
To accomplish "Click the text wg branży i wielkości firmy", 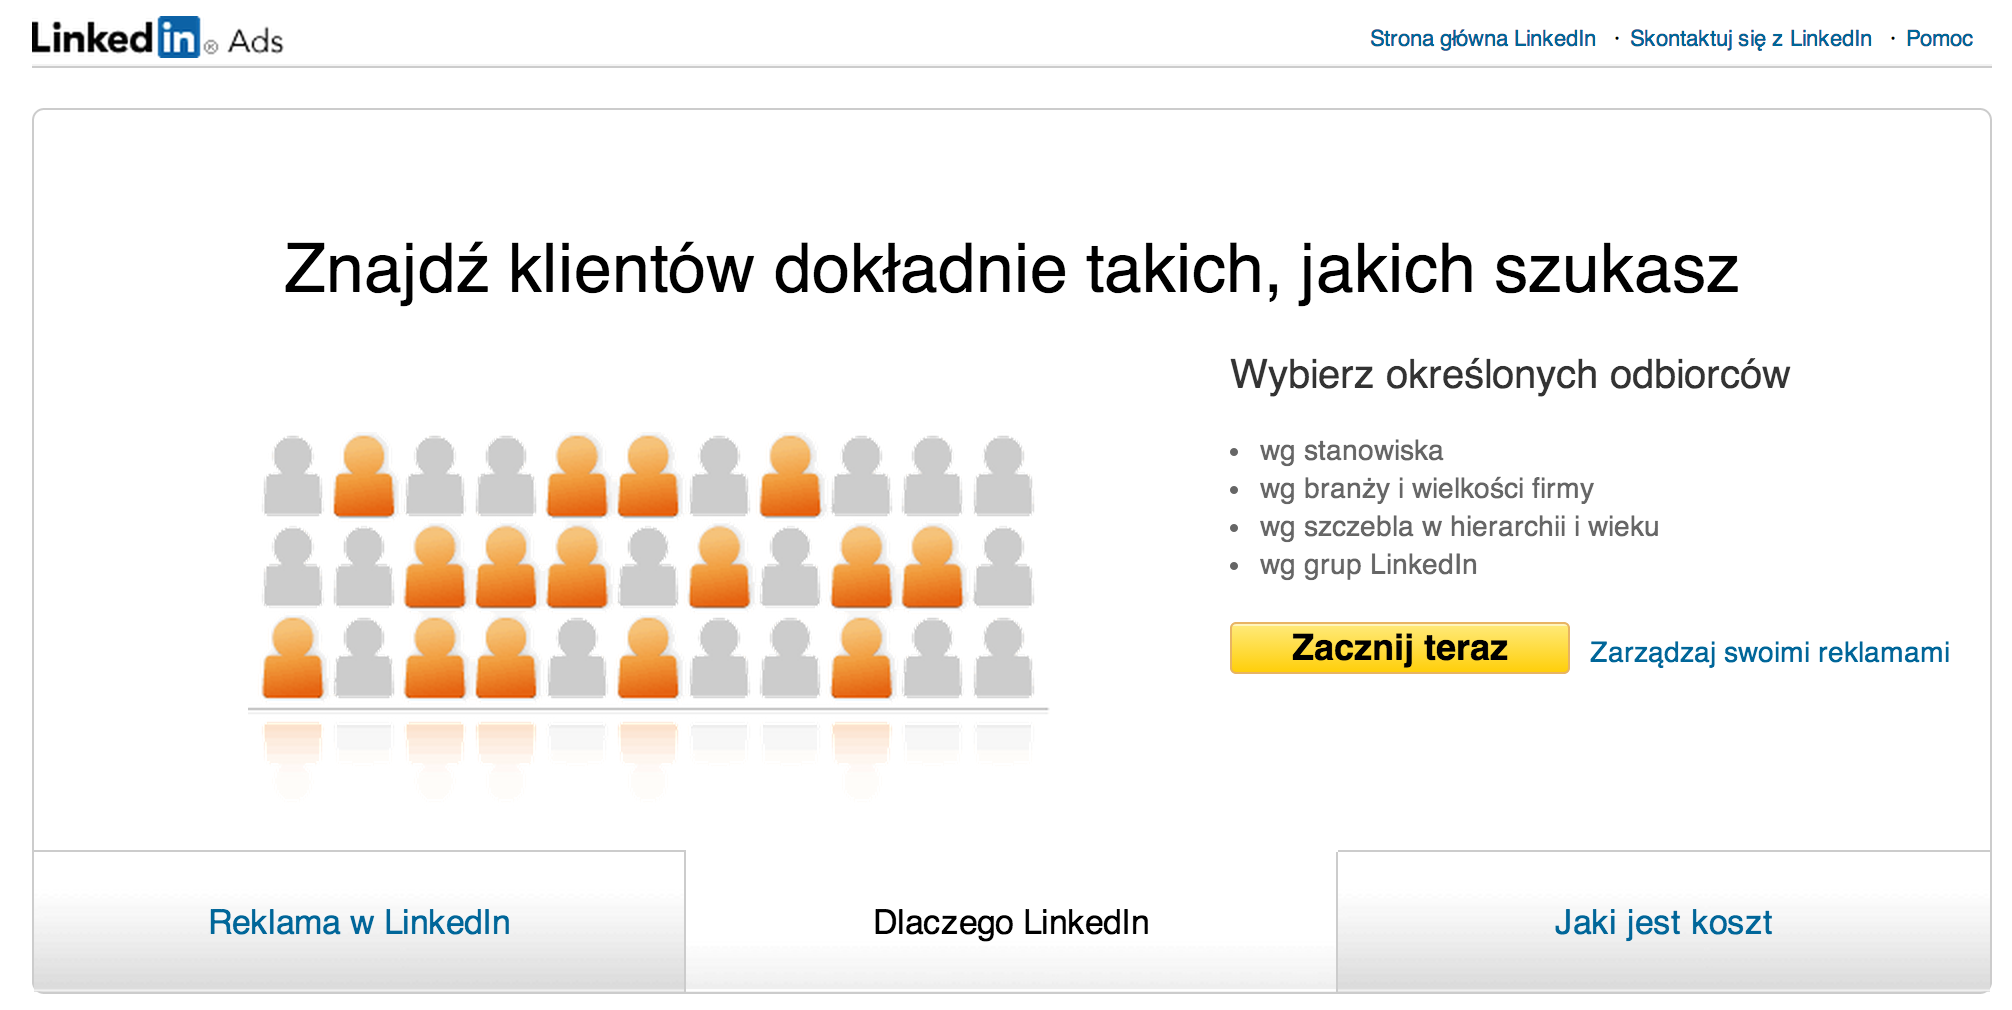I will point(1426,489).
